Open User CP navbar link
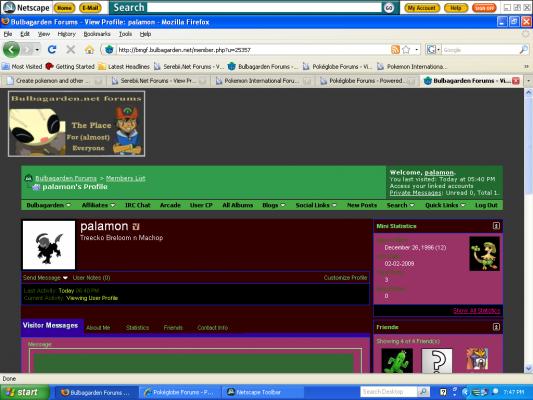The image size is (533, 400). (201, 205)
